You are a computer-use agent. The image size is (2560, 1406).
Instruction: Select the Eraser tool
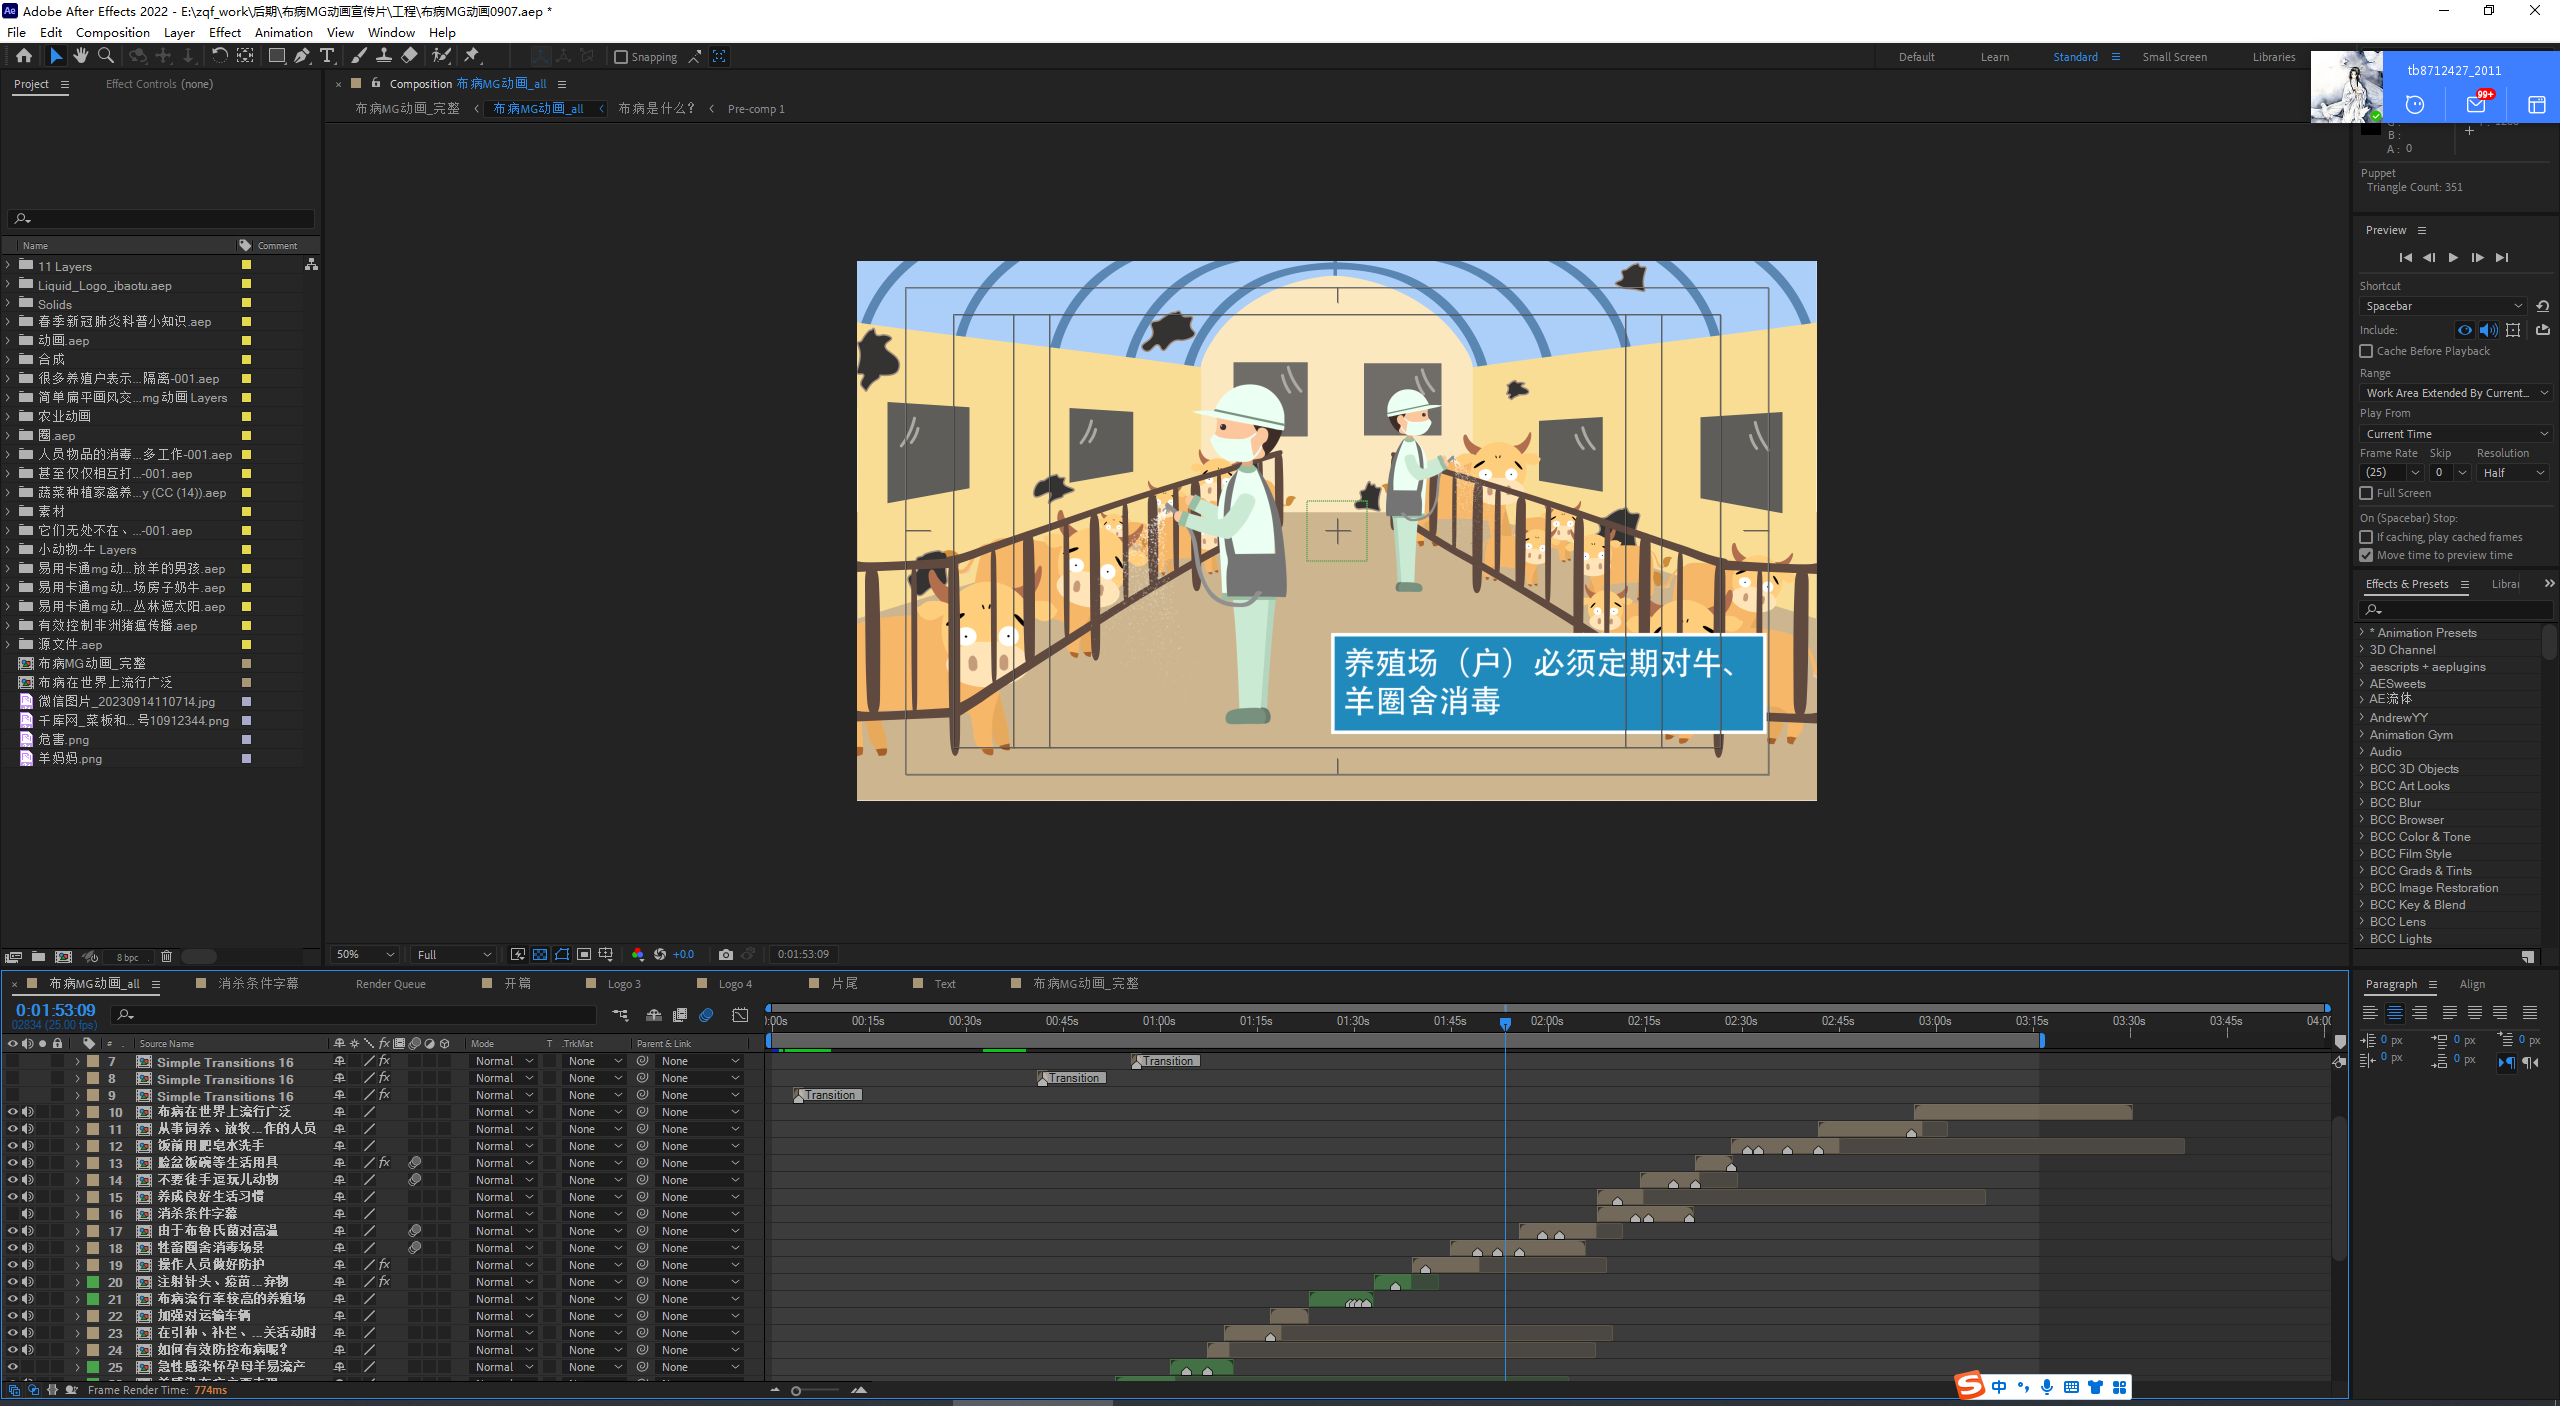point(409,56)
